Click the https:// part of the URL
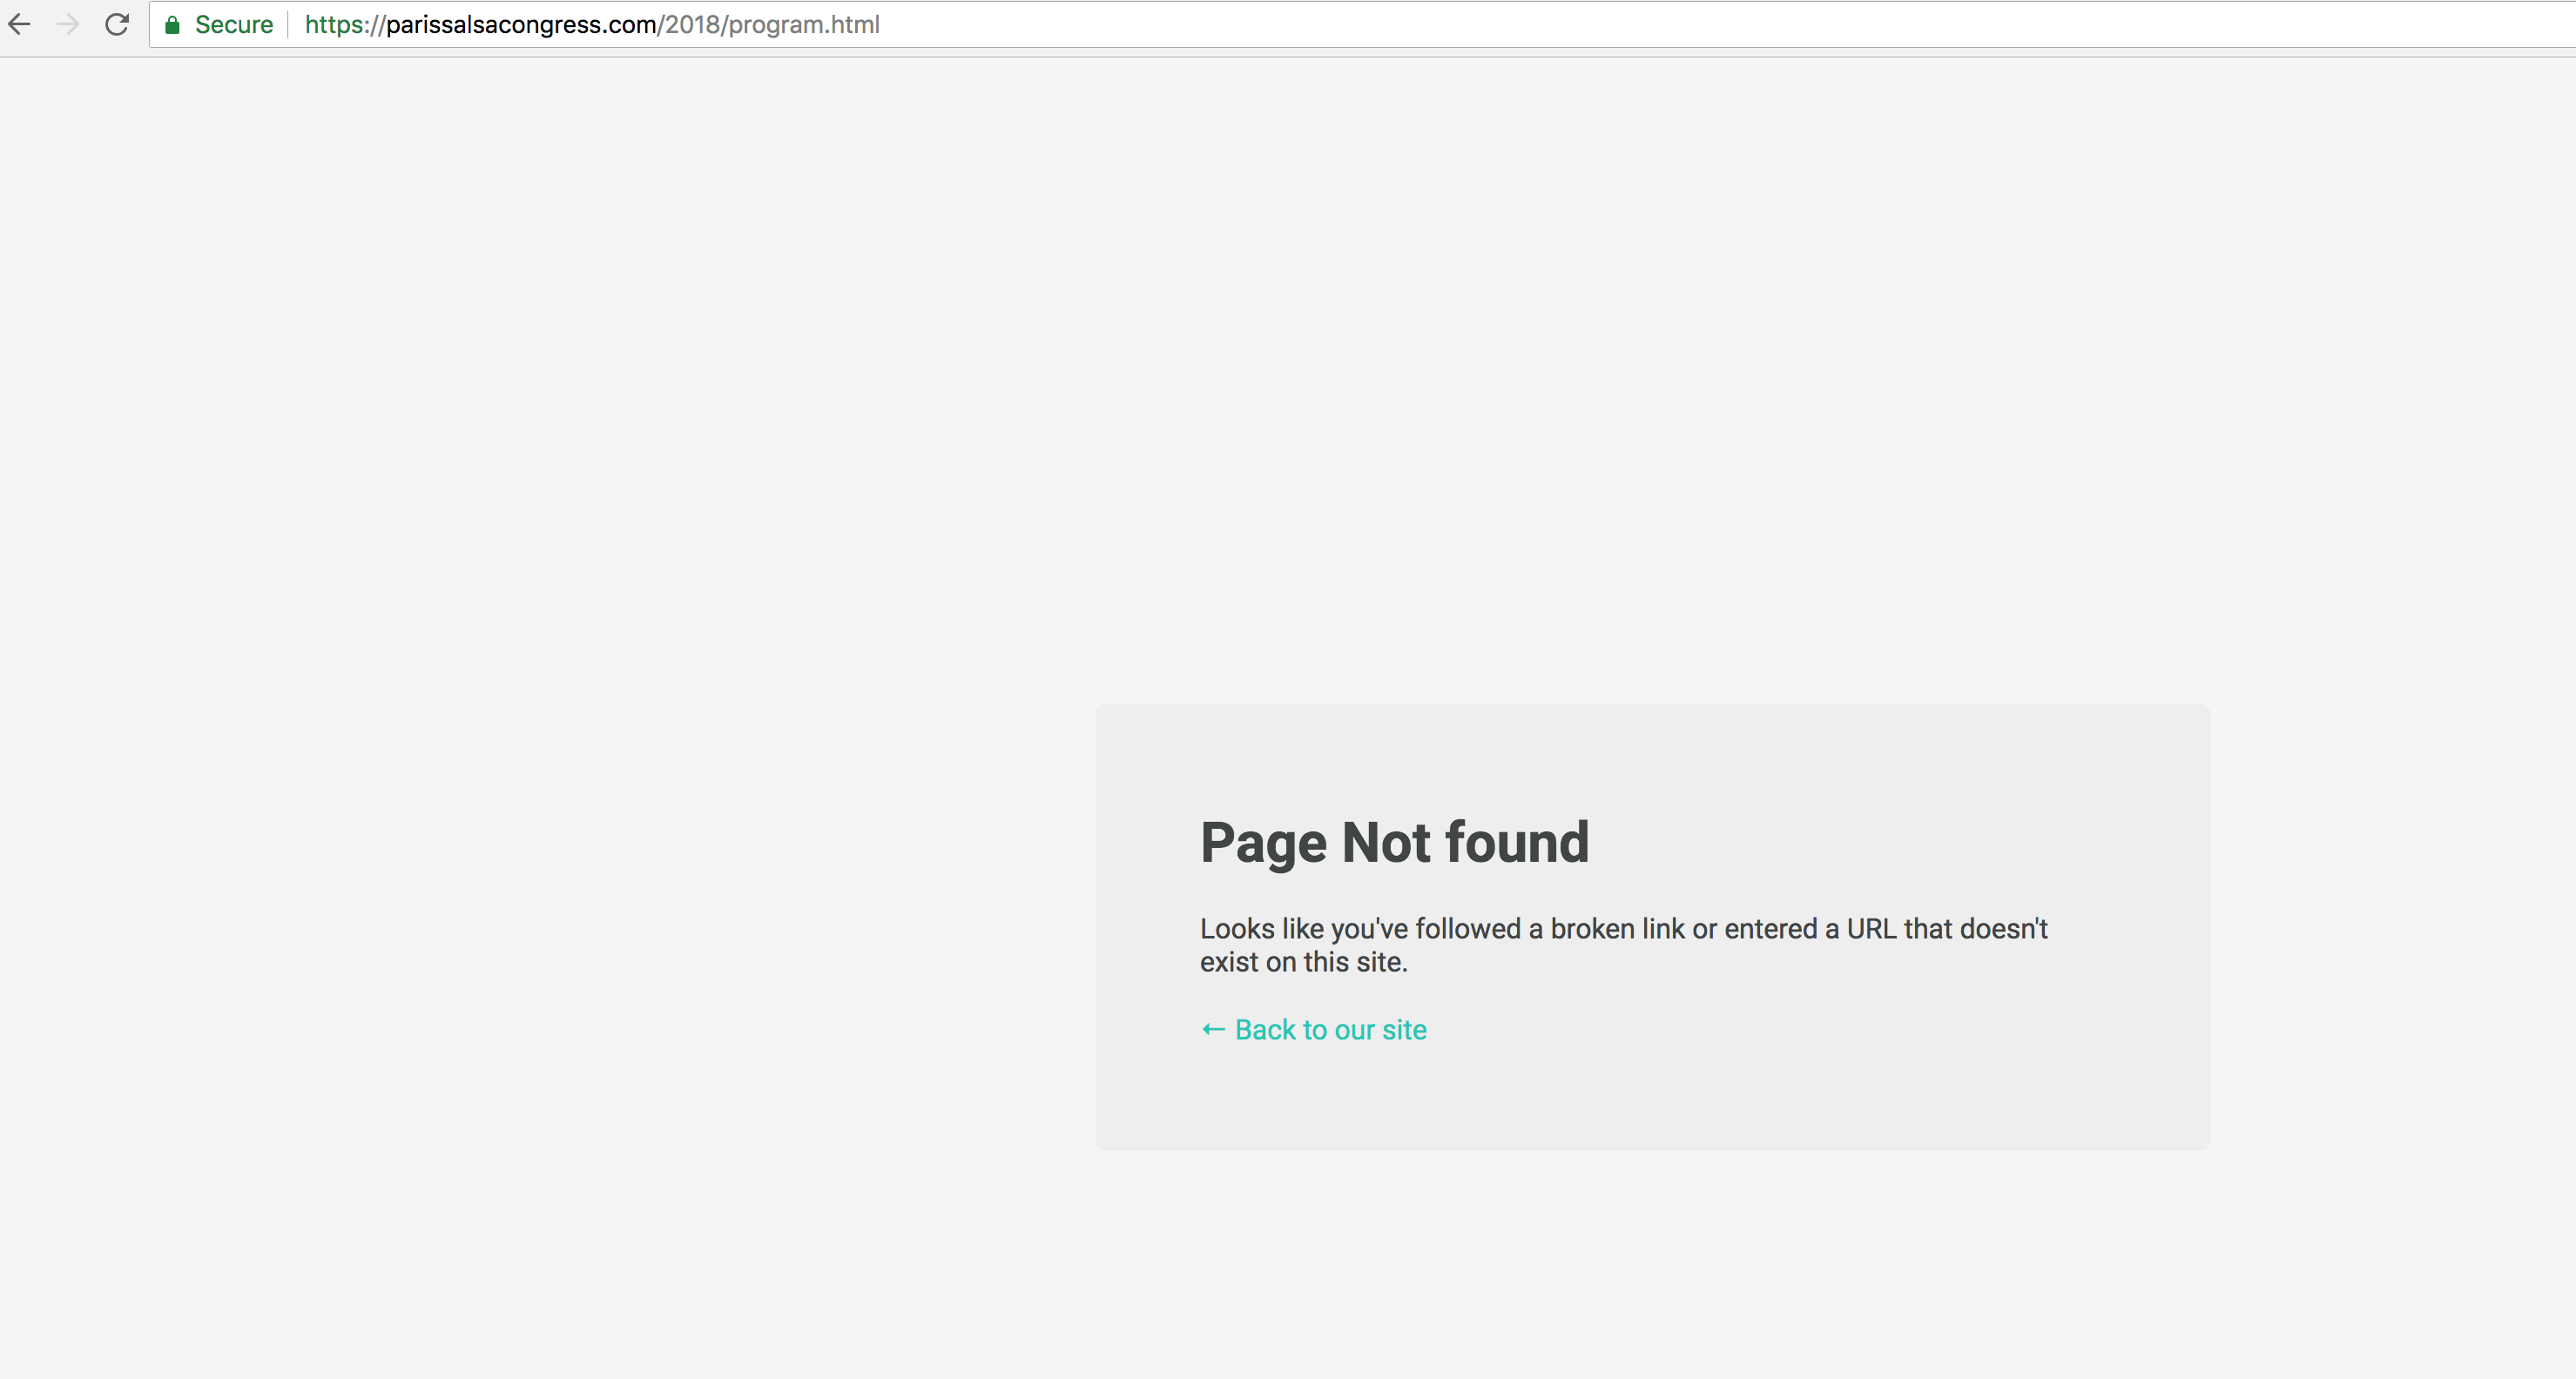This screenshot has height=1379, width=2576. pyautogui.click(x=344, y=25)
